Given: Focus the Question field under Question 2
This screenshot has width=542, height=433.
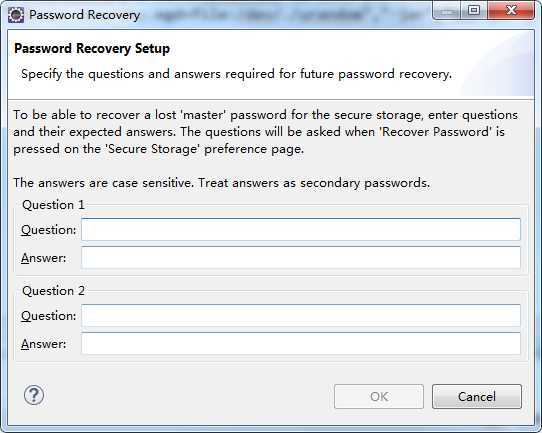Looking at the screenshot, I should pyautogui.click(x=301, y=316).
